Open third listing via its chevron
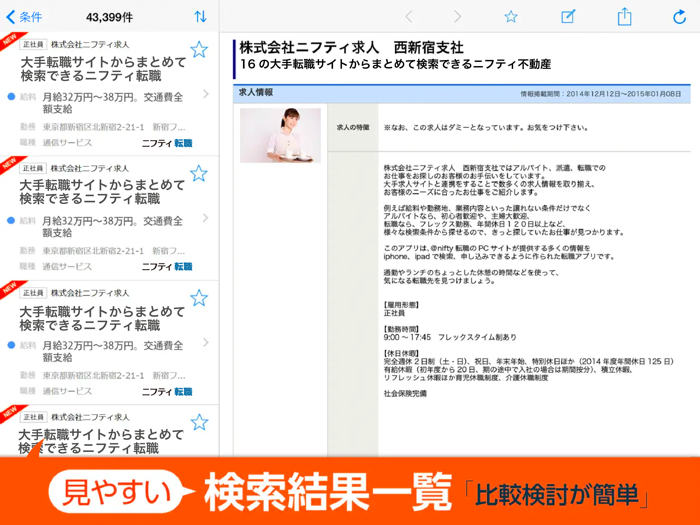This screenshot has height=525, width=700. [206, 342]
